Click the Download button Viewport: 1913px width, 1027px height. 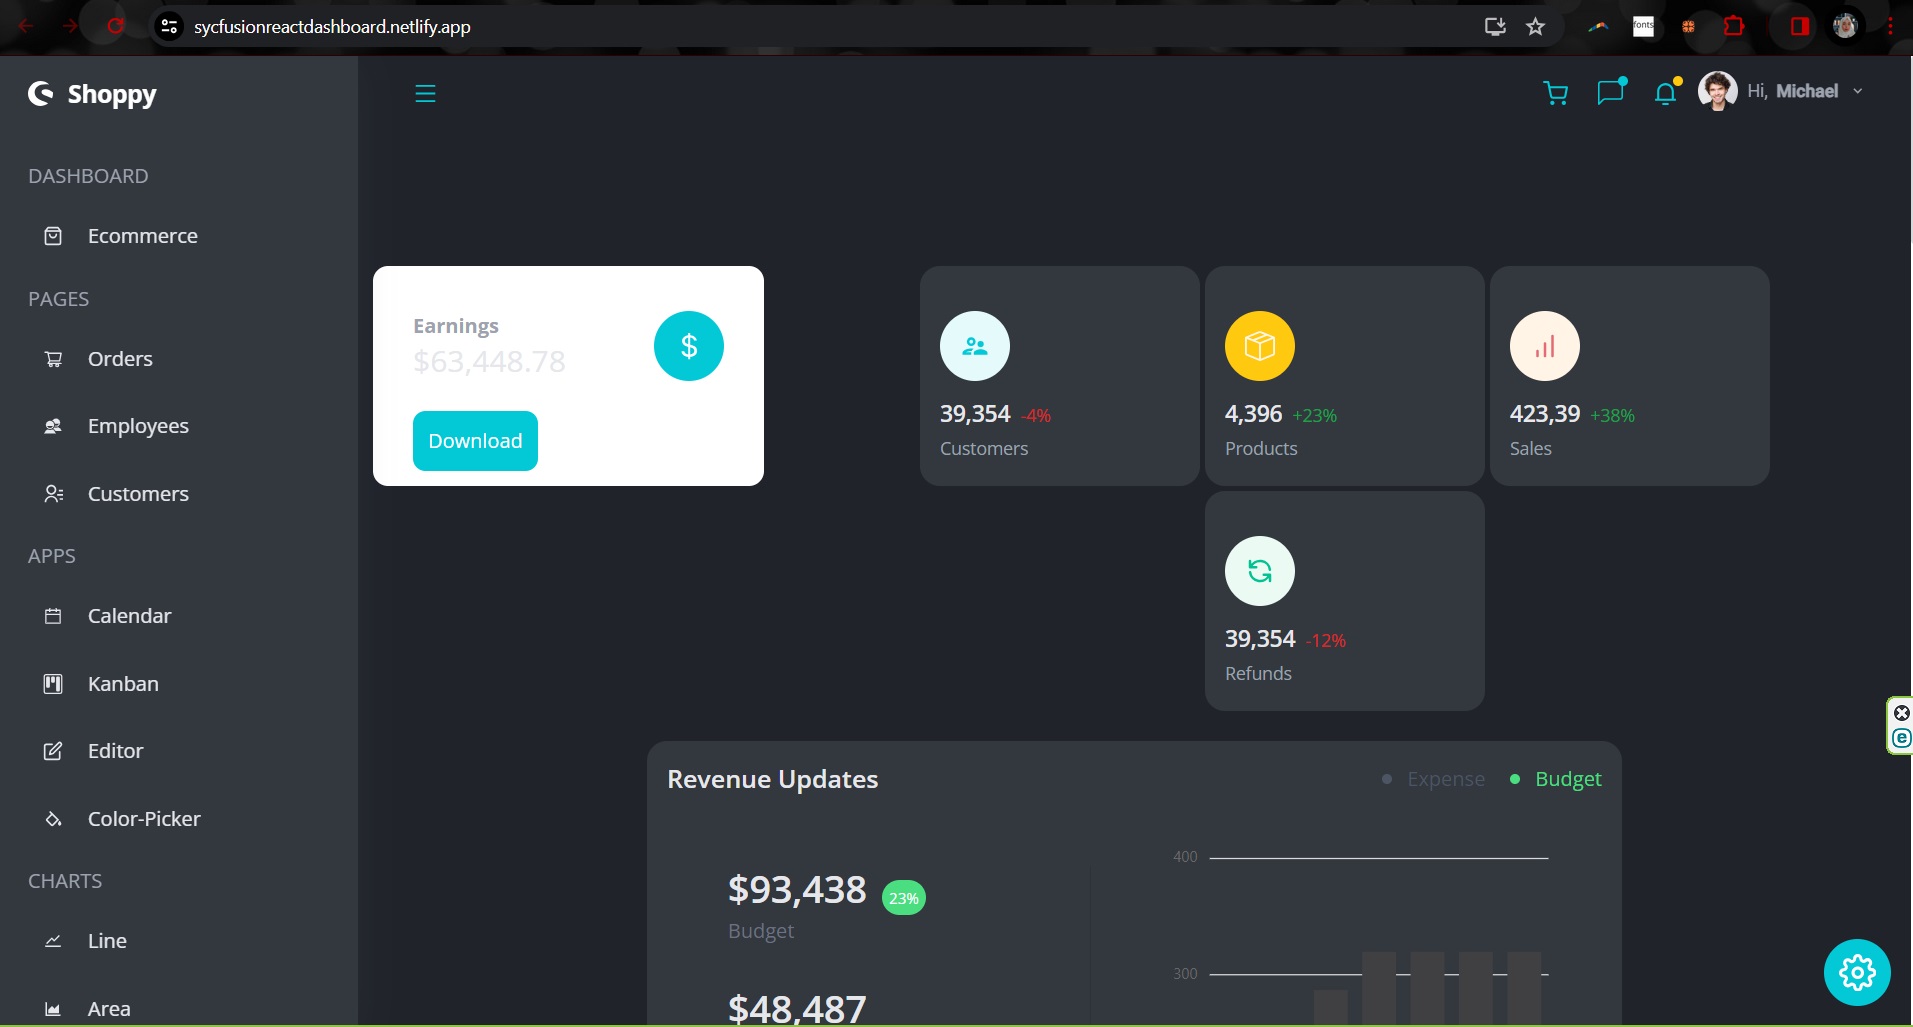point(475,441)
